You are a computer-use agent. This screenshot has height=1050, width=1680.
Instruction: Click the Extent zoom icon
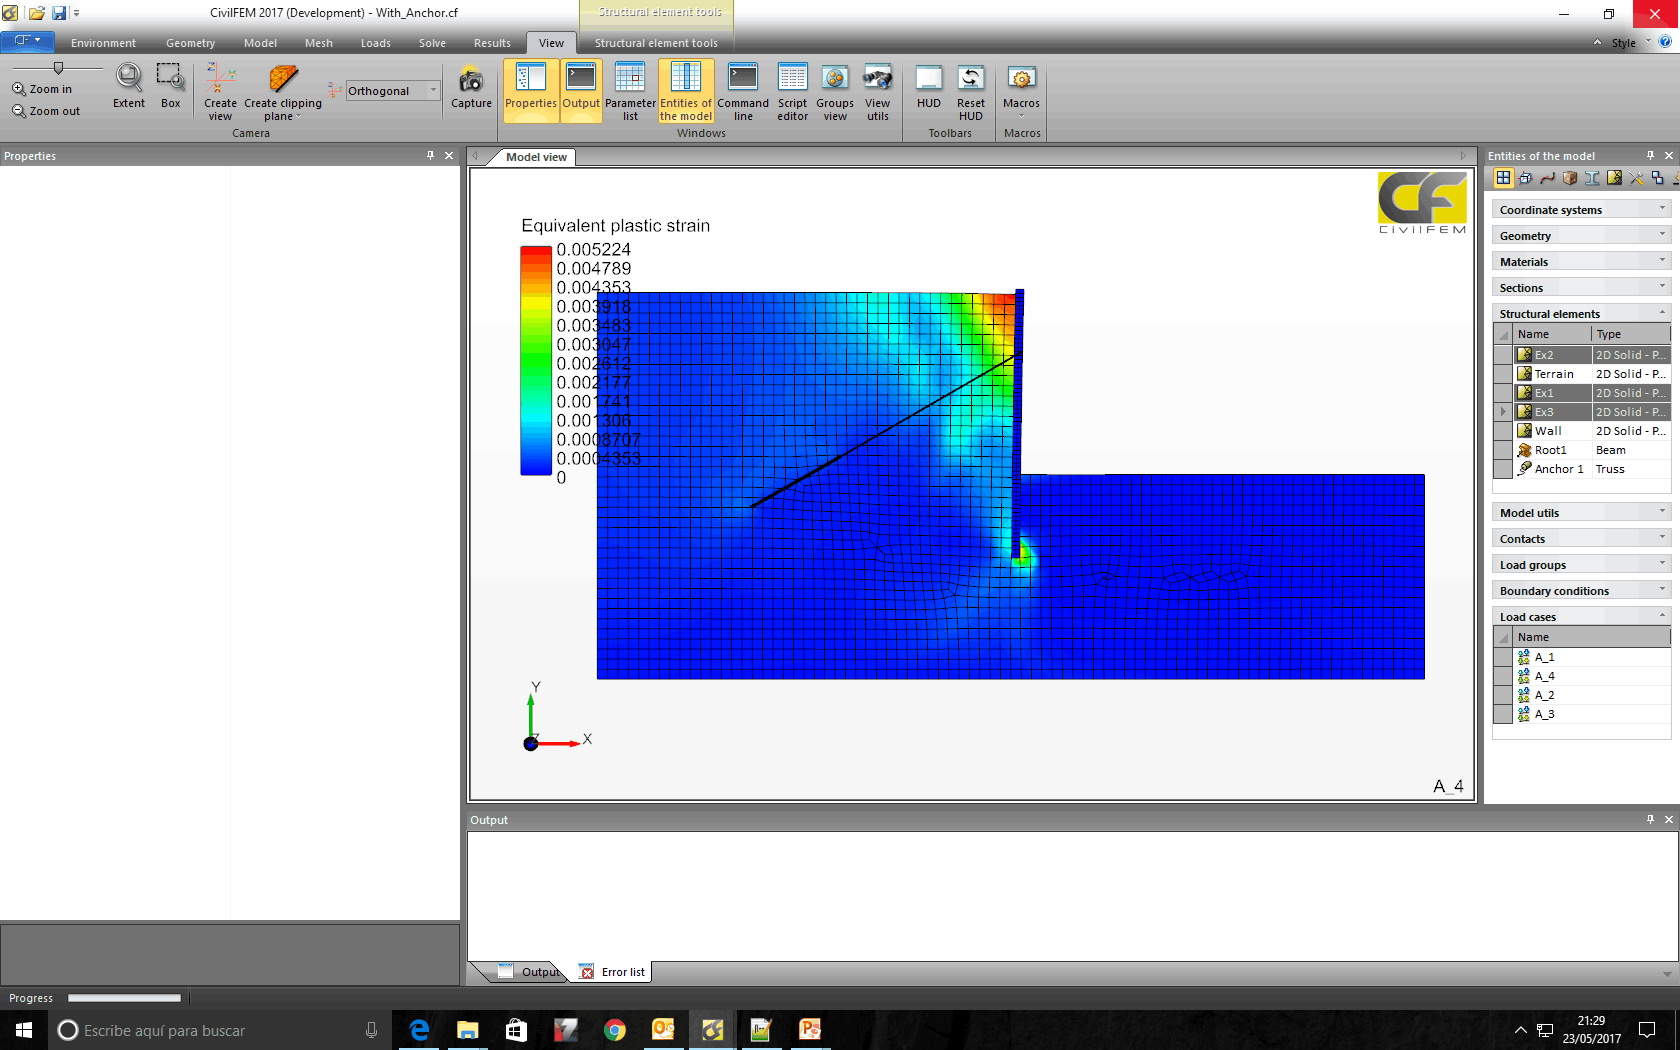[x=129, y=85]
